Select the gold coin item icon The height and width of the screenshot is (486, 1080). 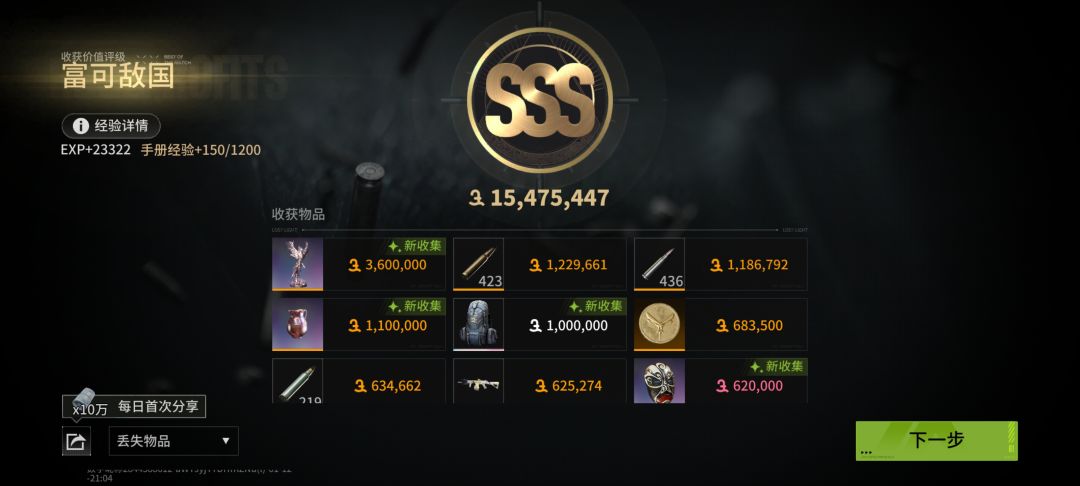click(659, 324)
